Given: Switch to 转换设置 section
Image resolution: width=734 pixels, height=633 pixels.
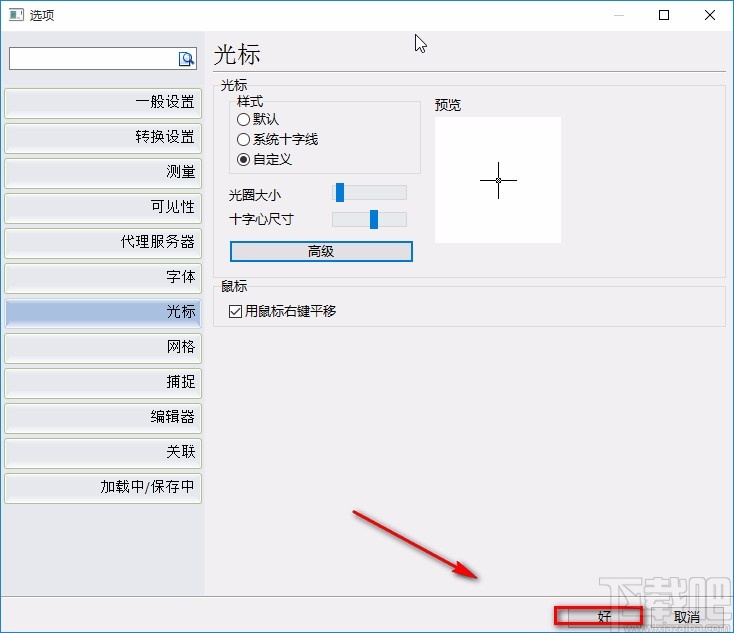Looking at the screenshot, I should tap(103, 137).
